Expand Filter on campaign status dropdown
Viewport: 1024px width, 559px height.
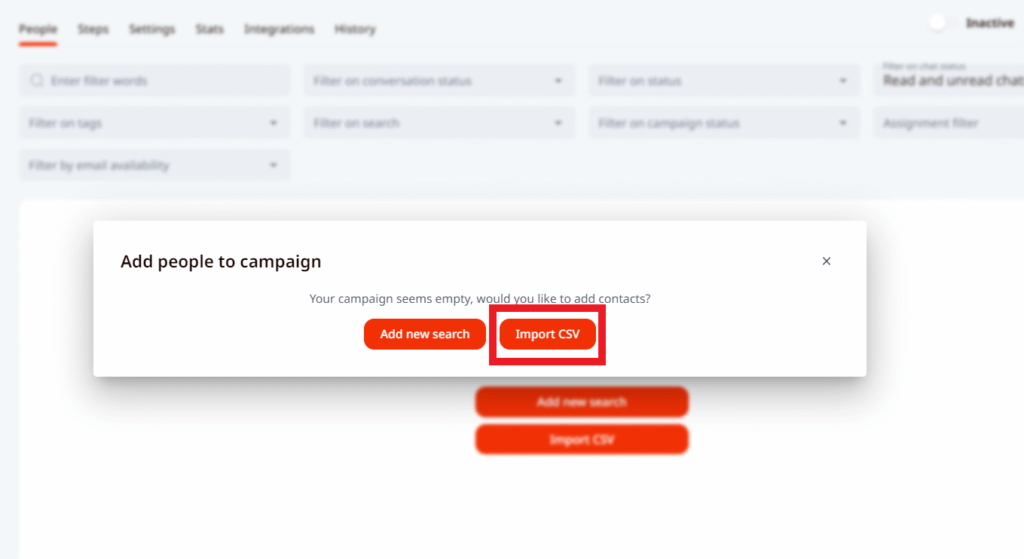(723, 123)
